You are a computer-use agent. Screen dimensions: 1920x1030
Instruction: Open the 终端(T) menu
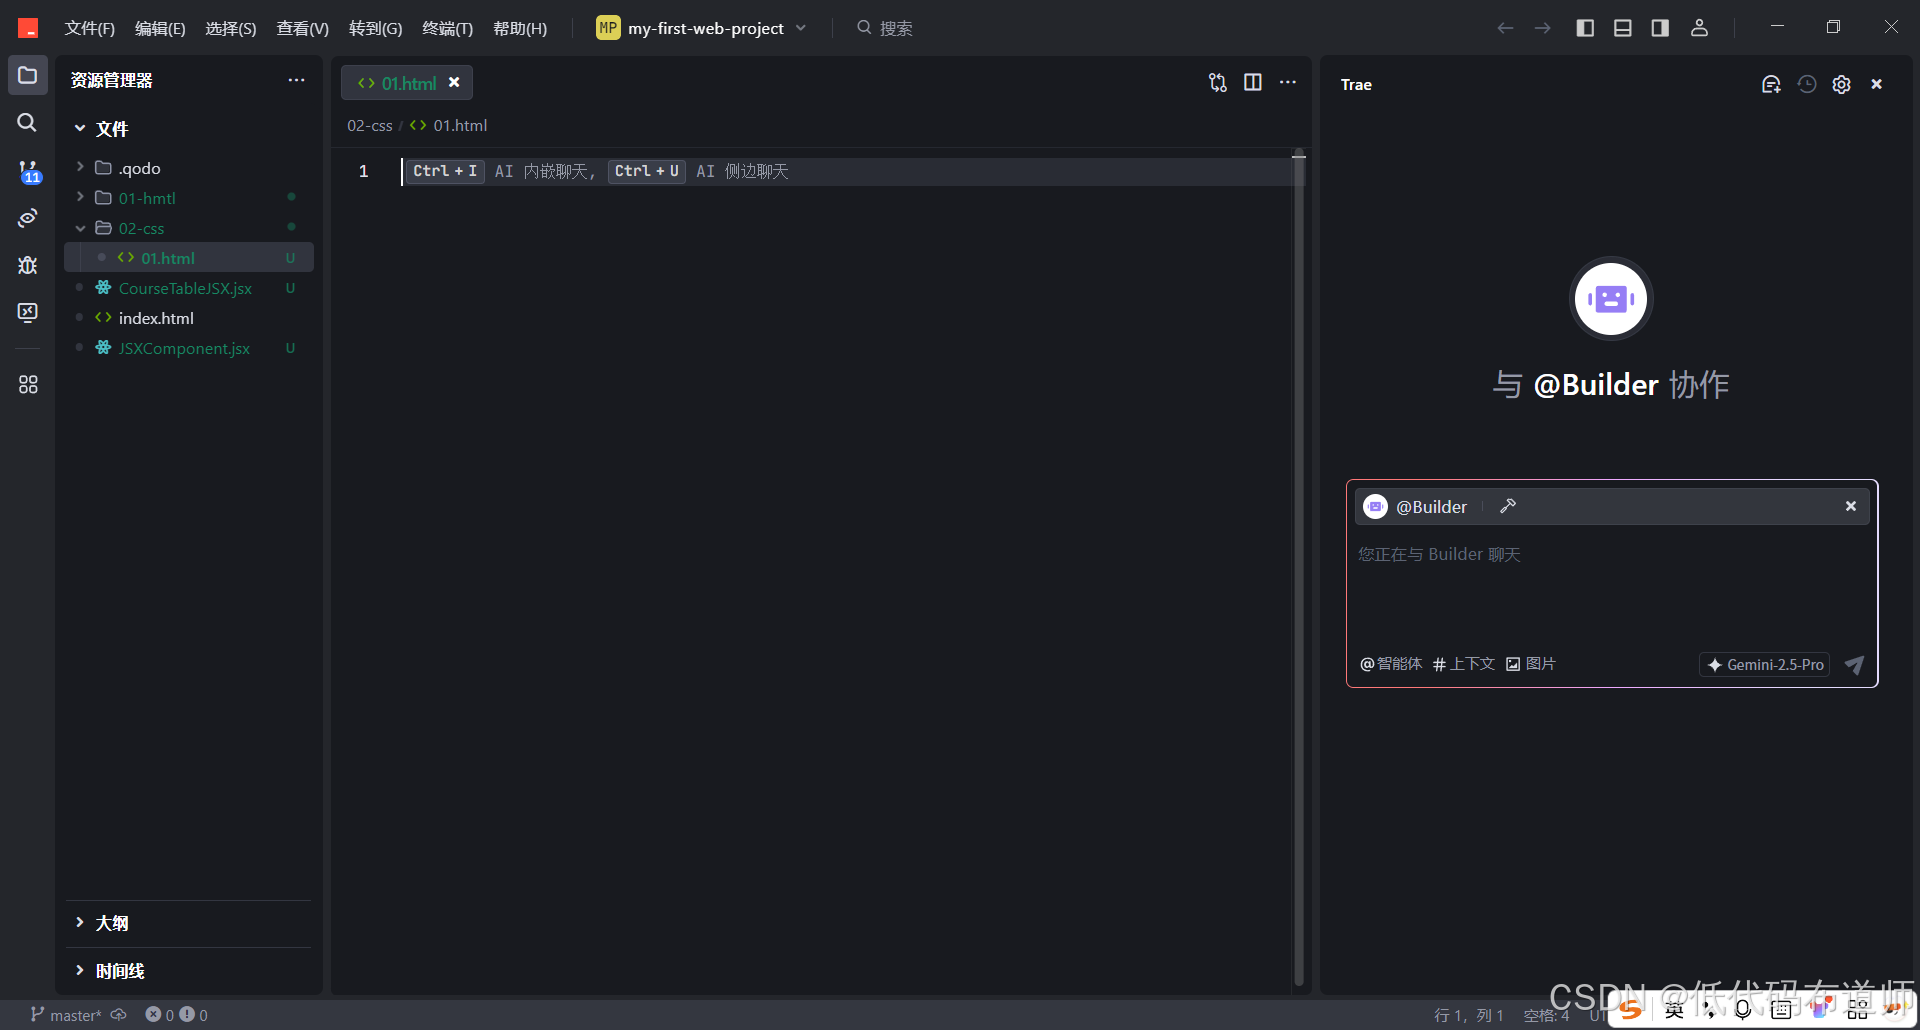click(447, 28)
